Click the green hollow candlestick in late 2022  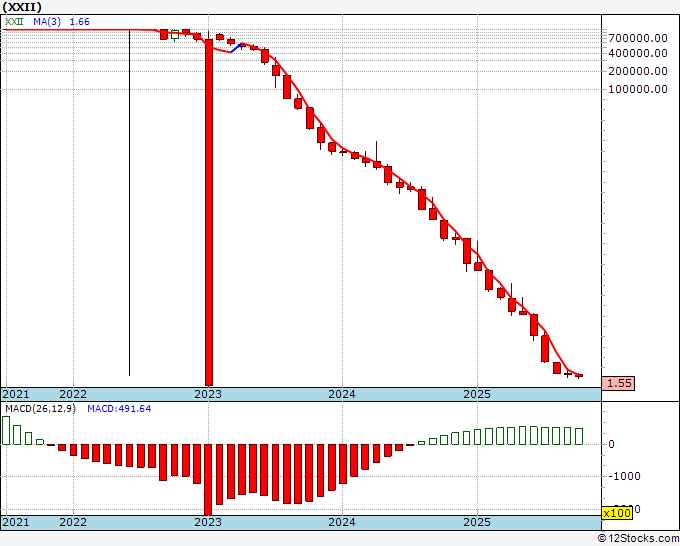coord(175,35)
